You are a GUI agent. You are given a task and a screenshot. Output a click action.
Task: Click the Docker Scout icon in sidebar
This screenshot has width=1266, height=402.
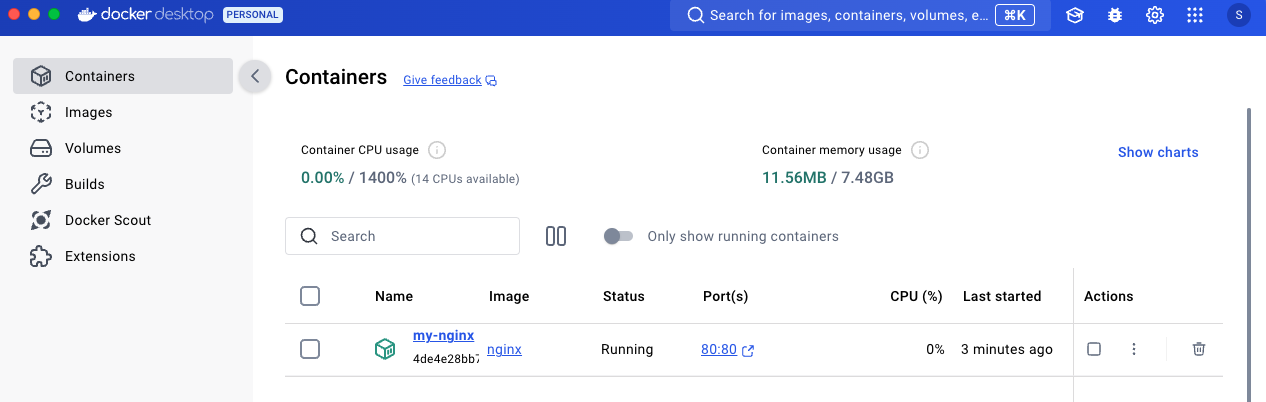[41, 220]
